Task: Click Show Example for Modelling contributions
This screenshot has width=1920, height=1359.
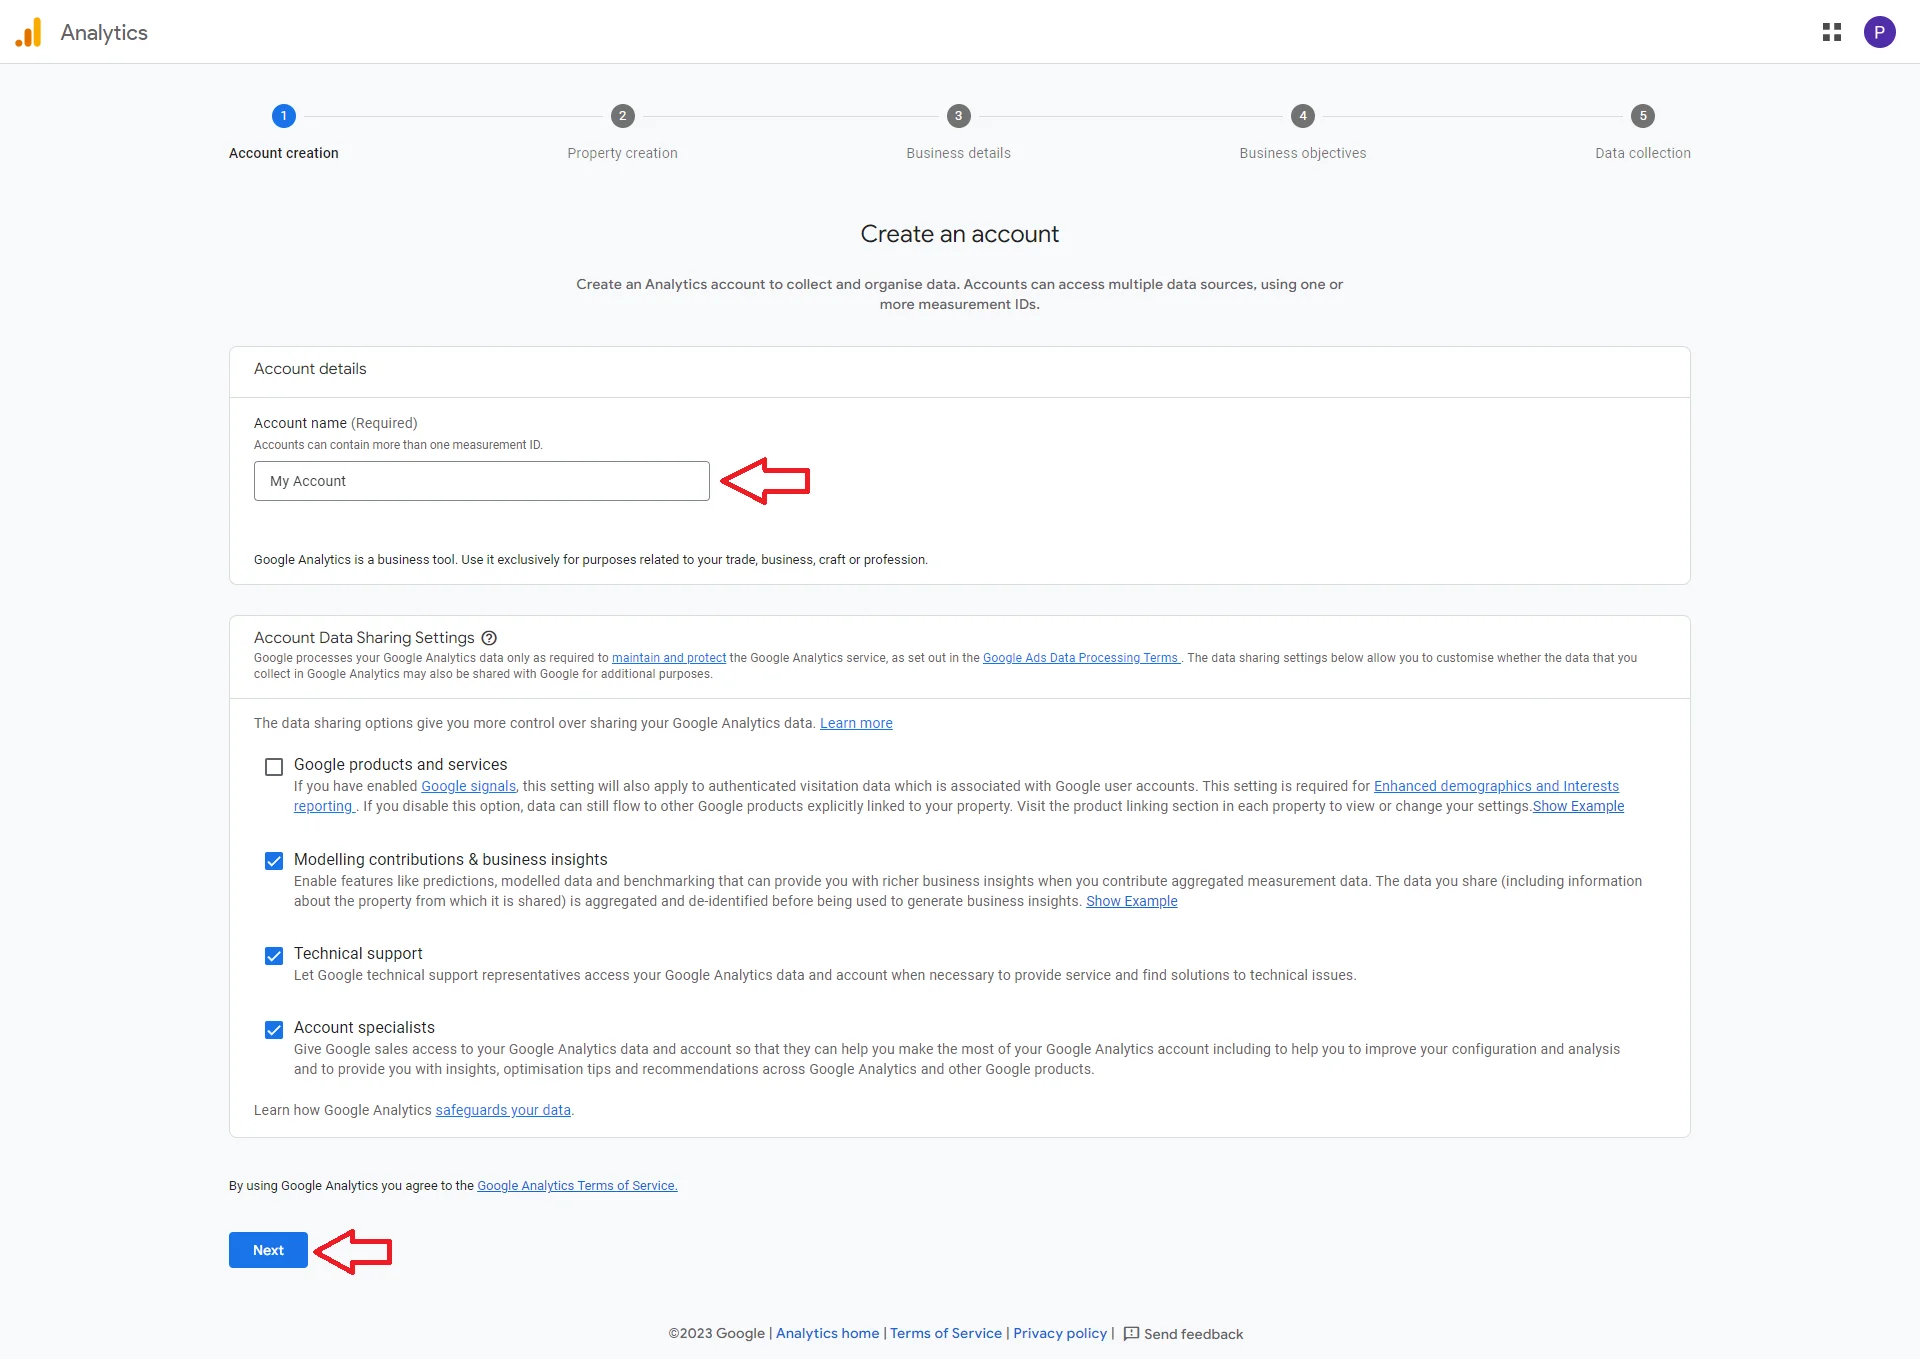Action: point(1129,900)
